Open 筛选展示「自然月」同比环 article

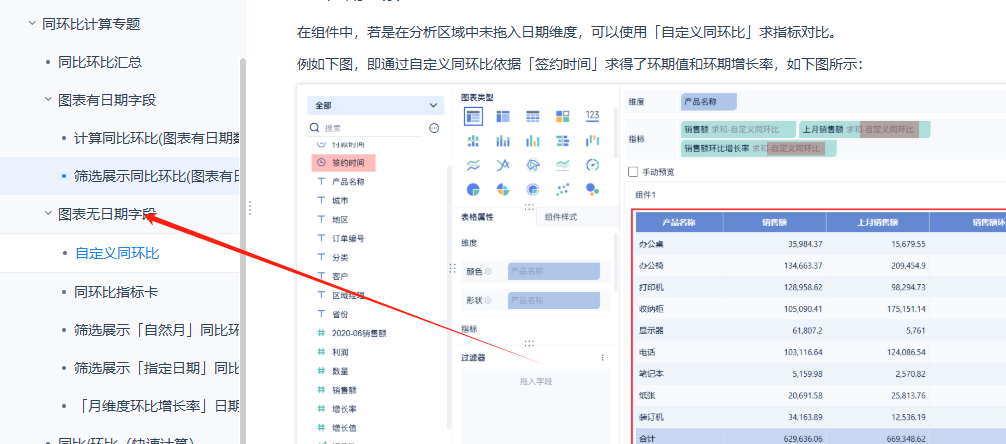click(x=157, y=330)
